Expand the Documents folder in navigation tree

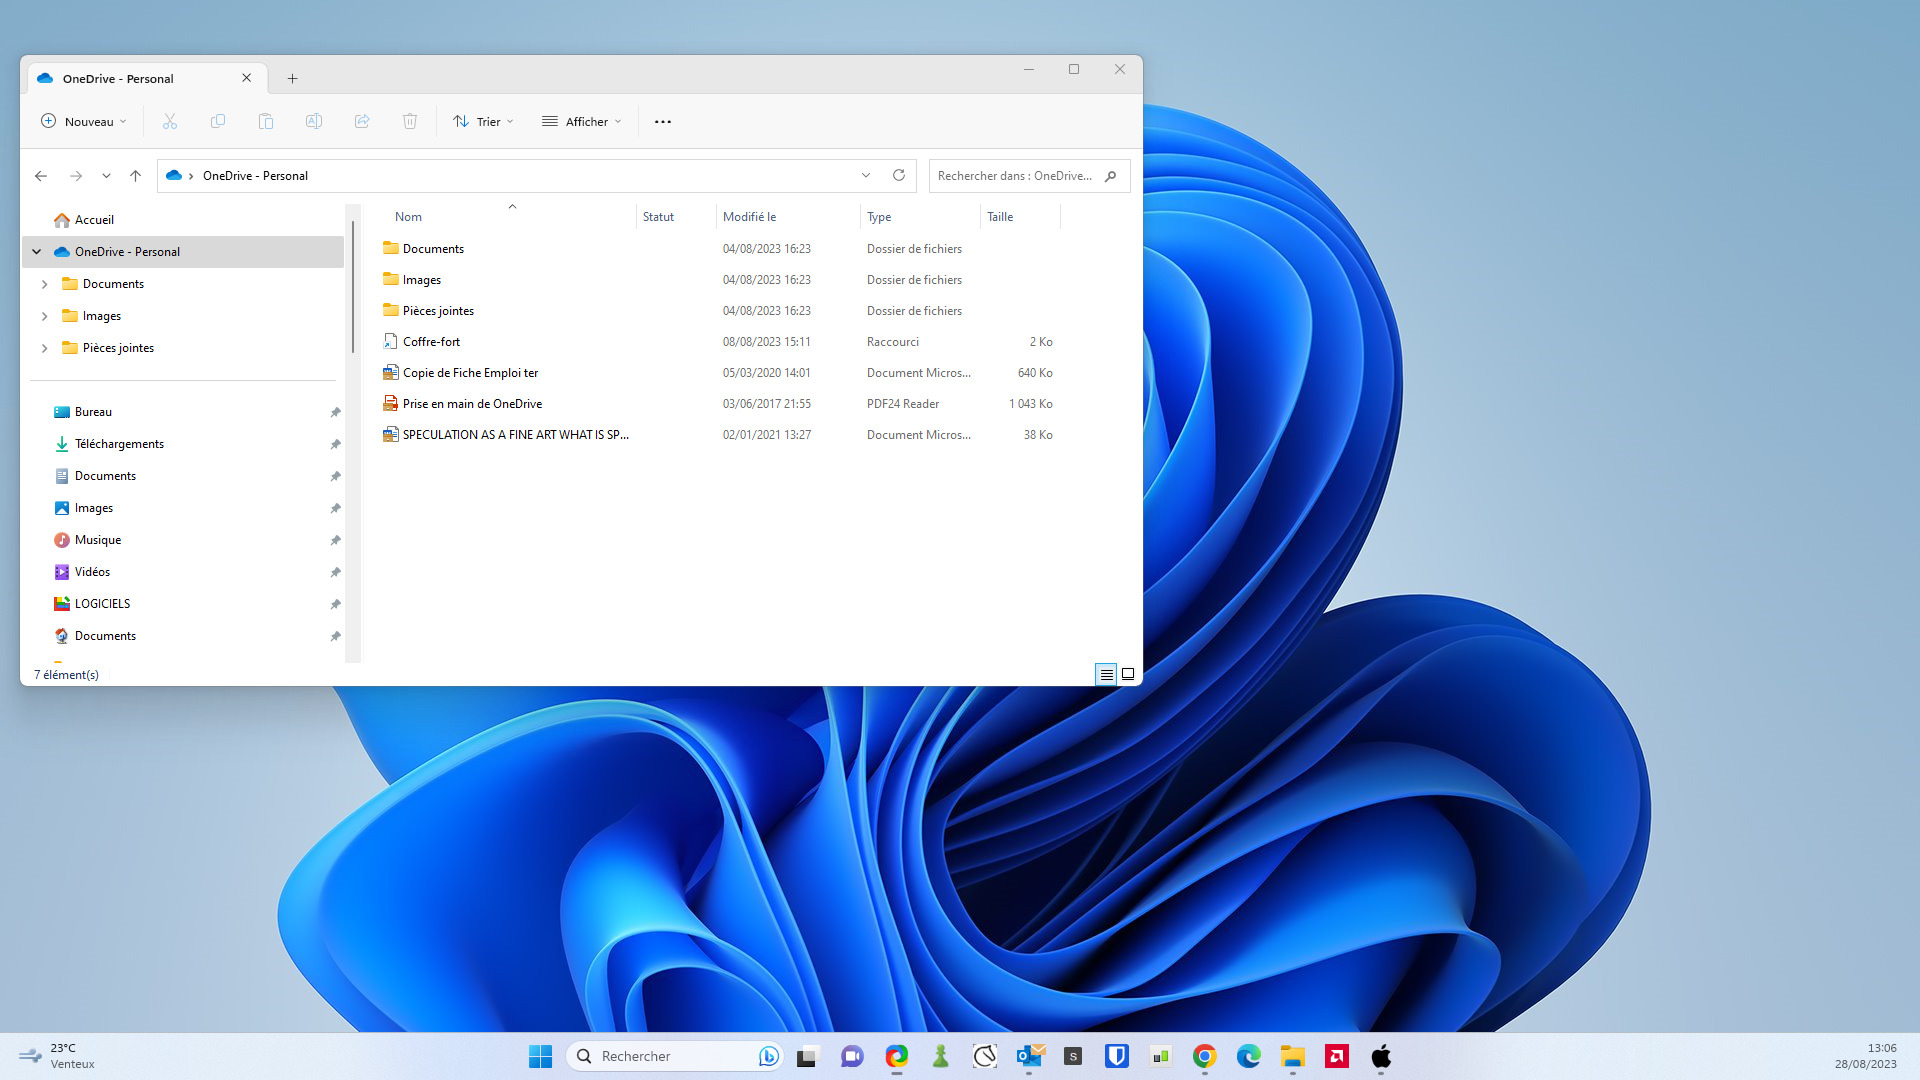click(44, 284)
